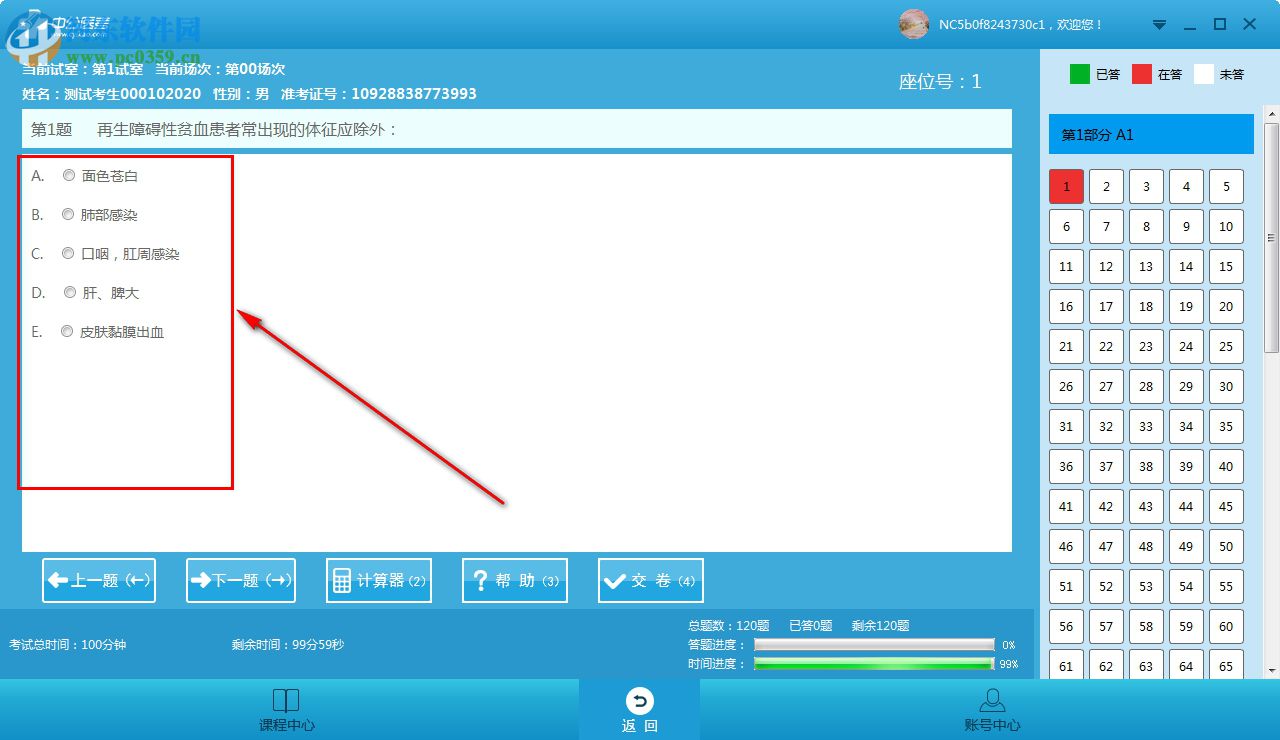
Task: Pick option D 肝、脾大 radio button
Action: [x=70, y=292]
